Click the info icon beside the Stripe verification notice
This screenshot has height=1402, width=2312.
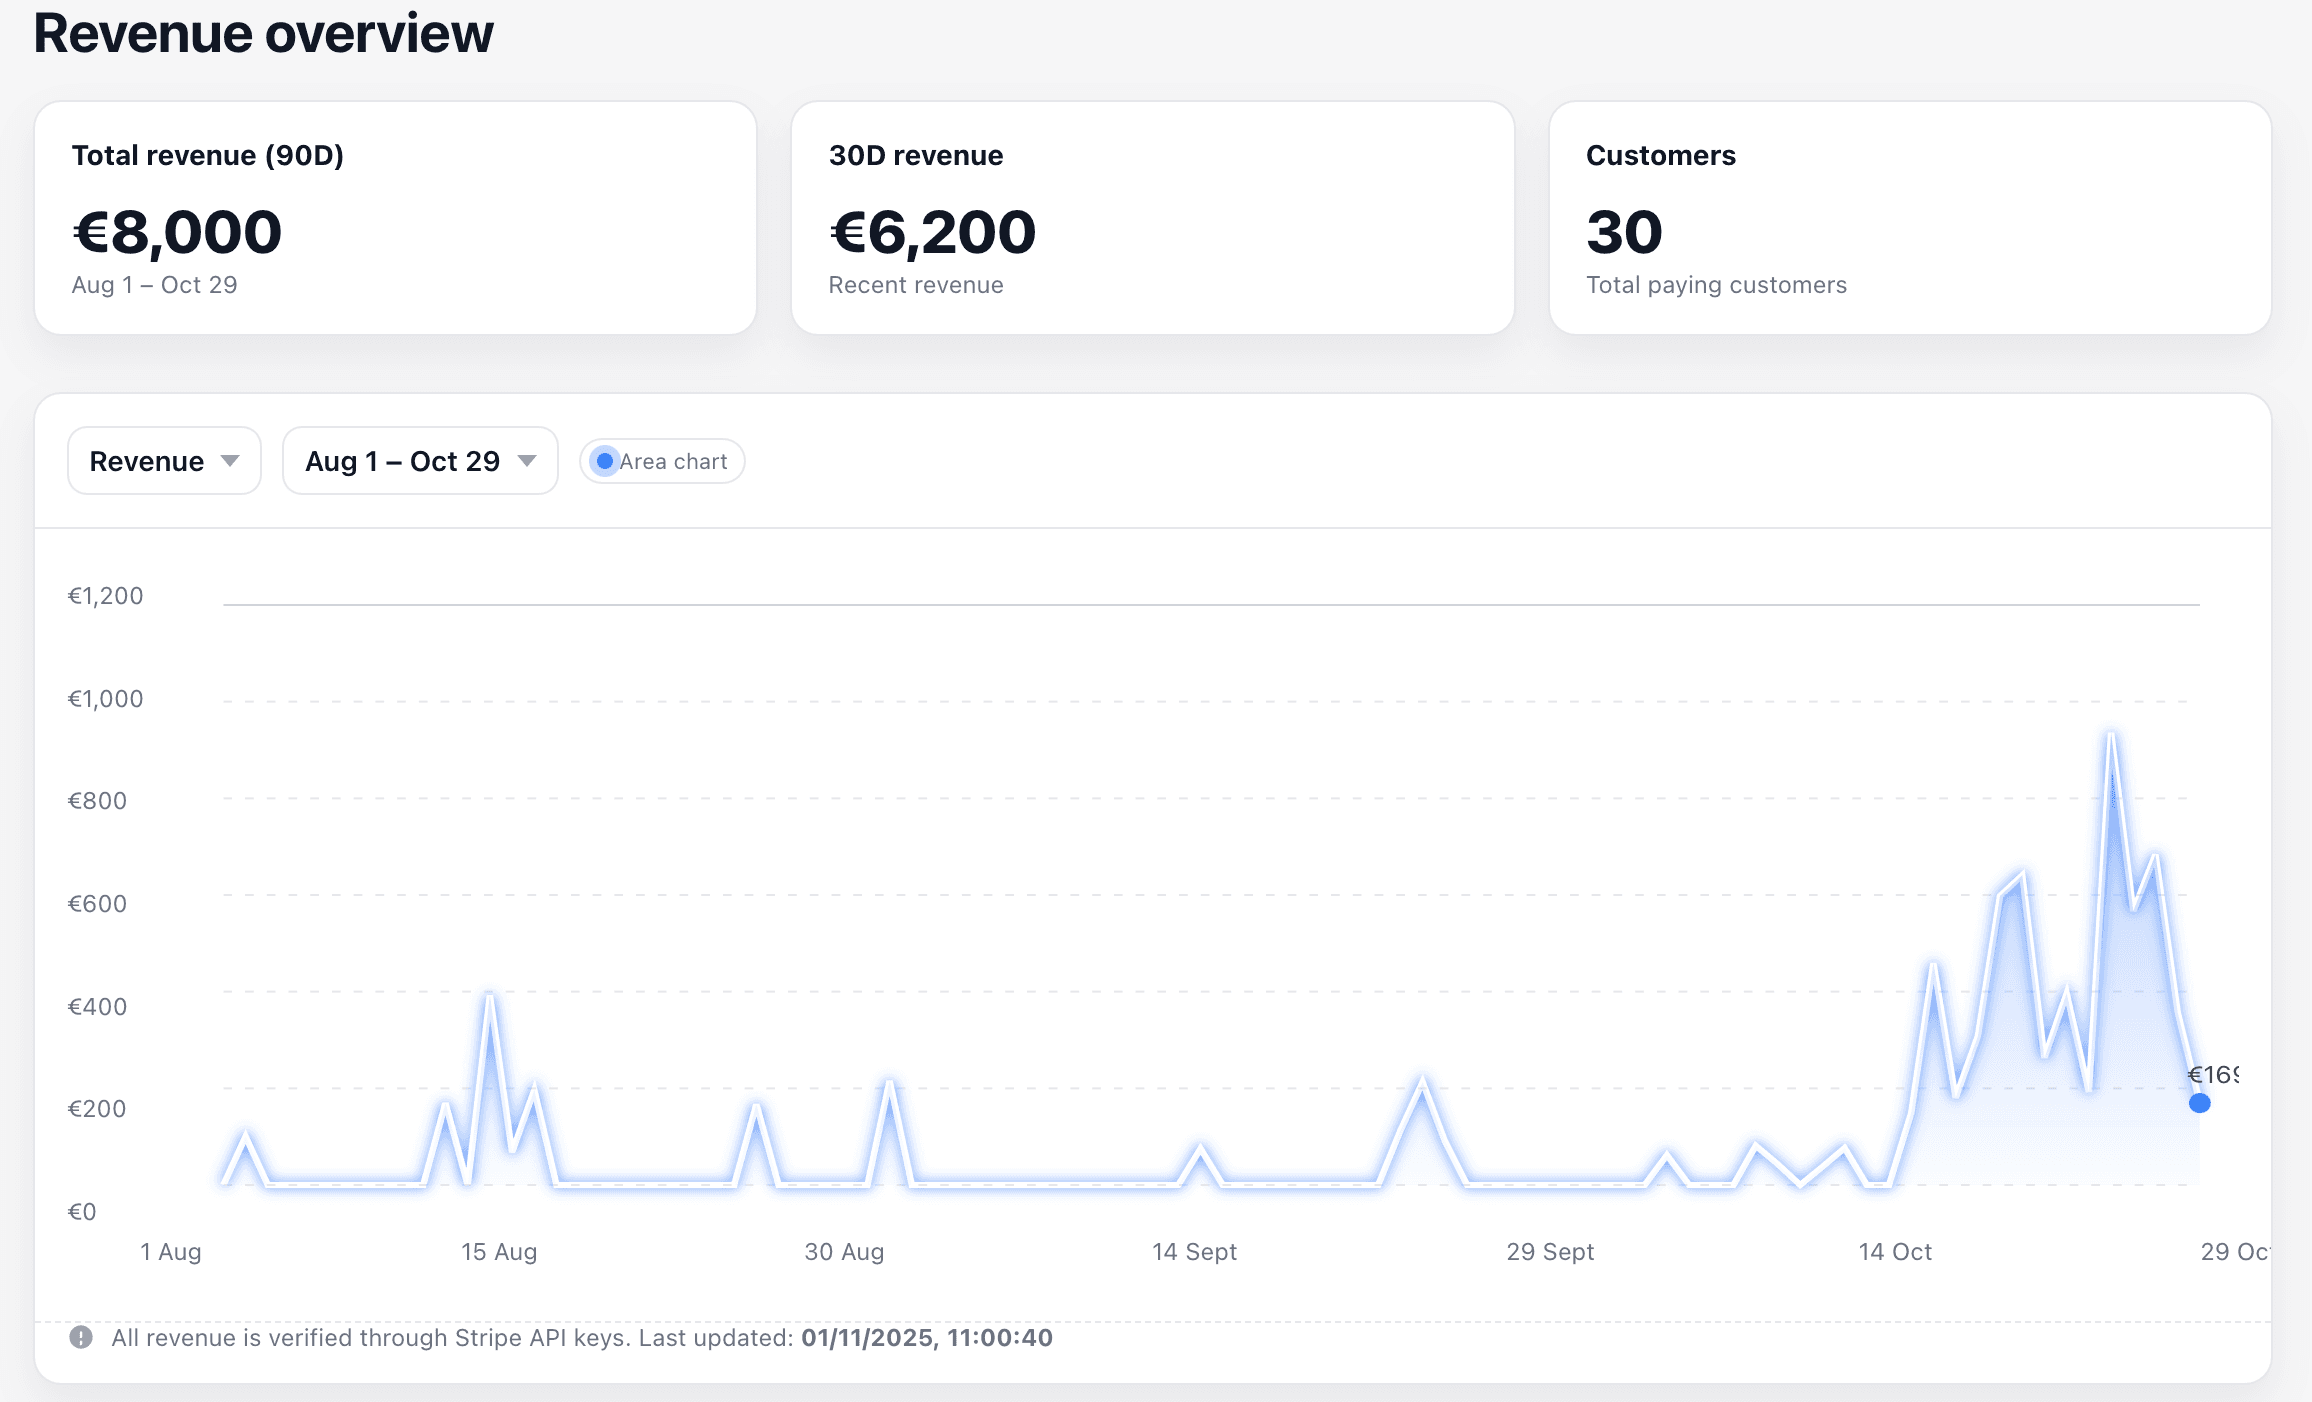point(81,1337)
